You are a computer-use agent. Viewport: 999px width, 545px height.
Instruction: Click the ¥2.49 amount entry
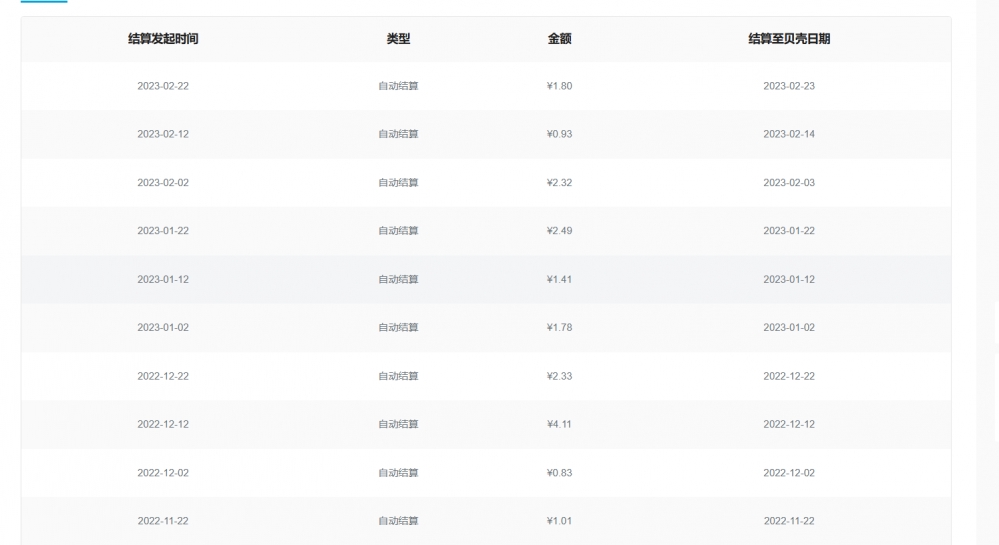coord(559,231)
